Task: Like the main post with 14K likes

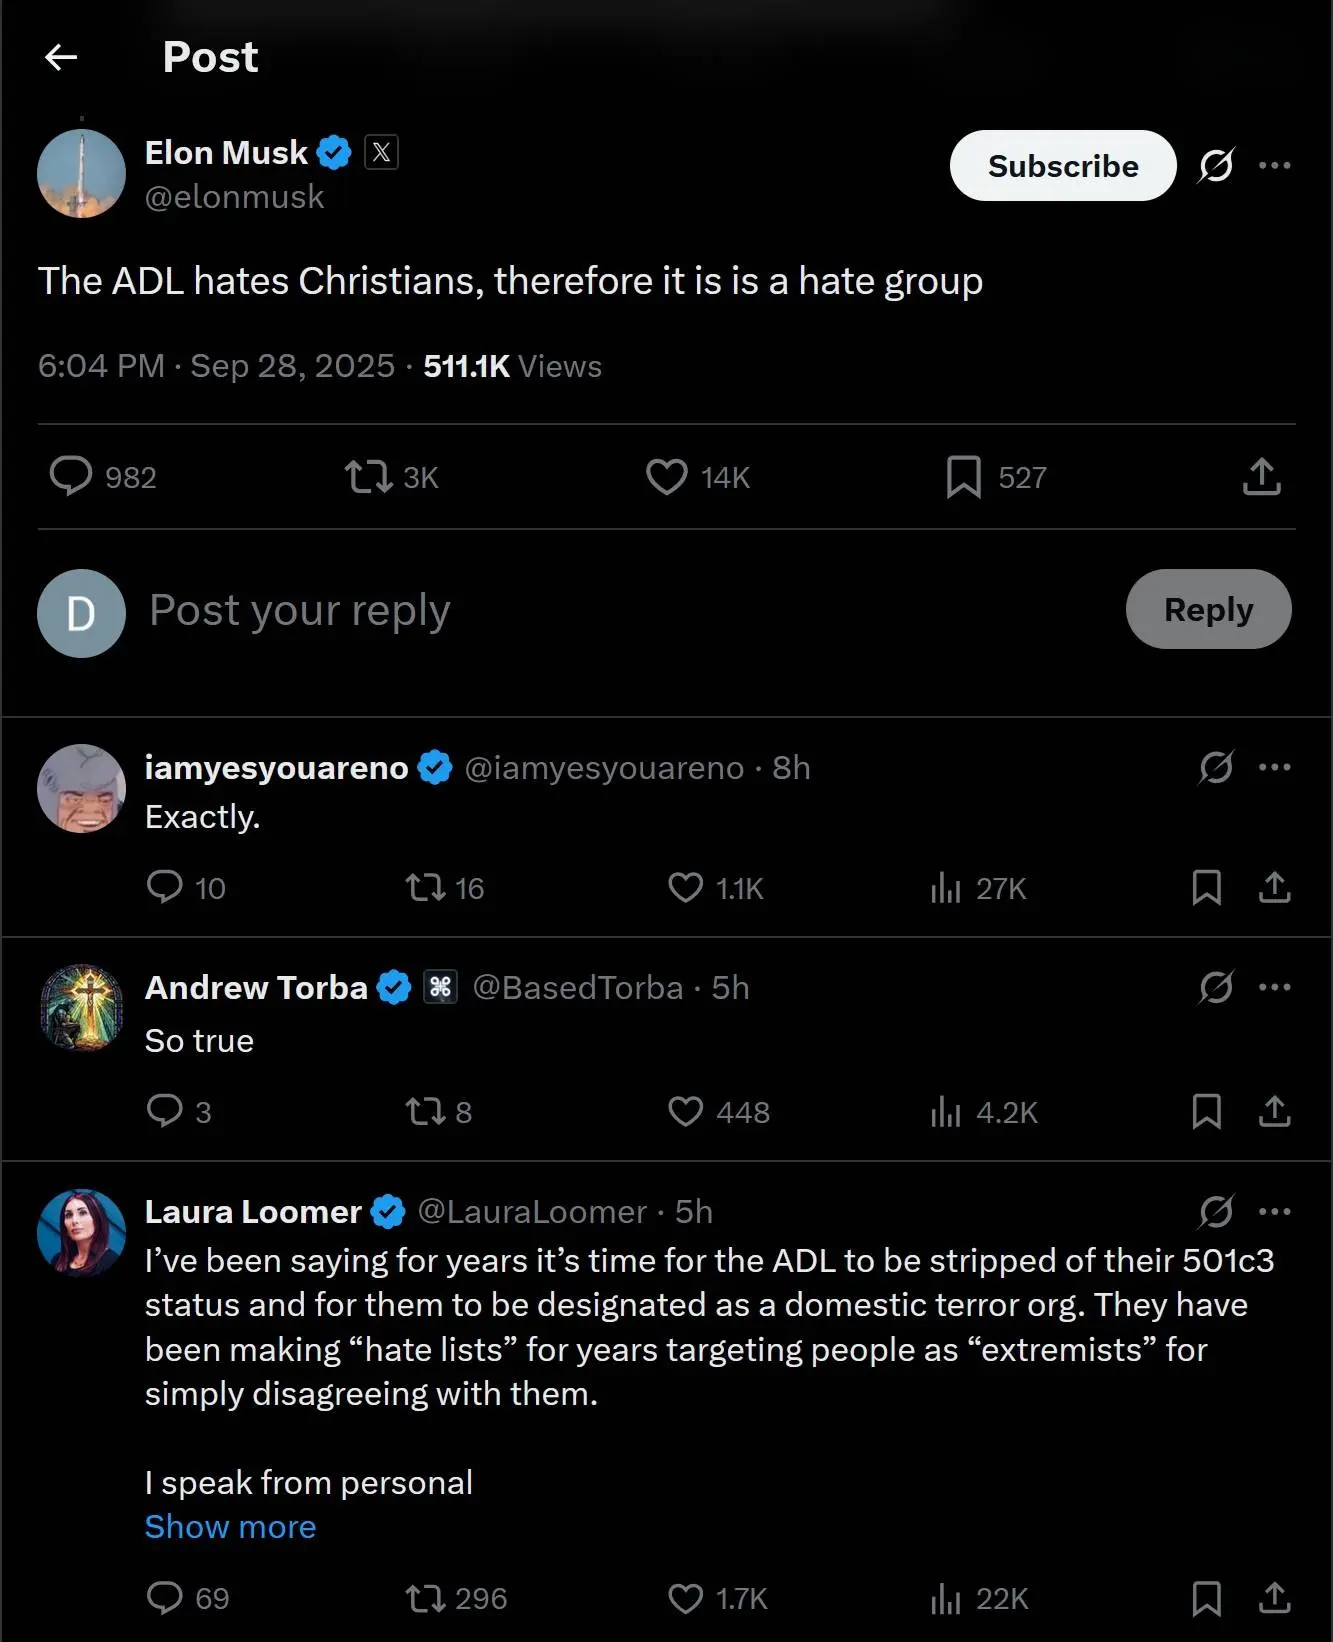Action: [666, 477]
